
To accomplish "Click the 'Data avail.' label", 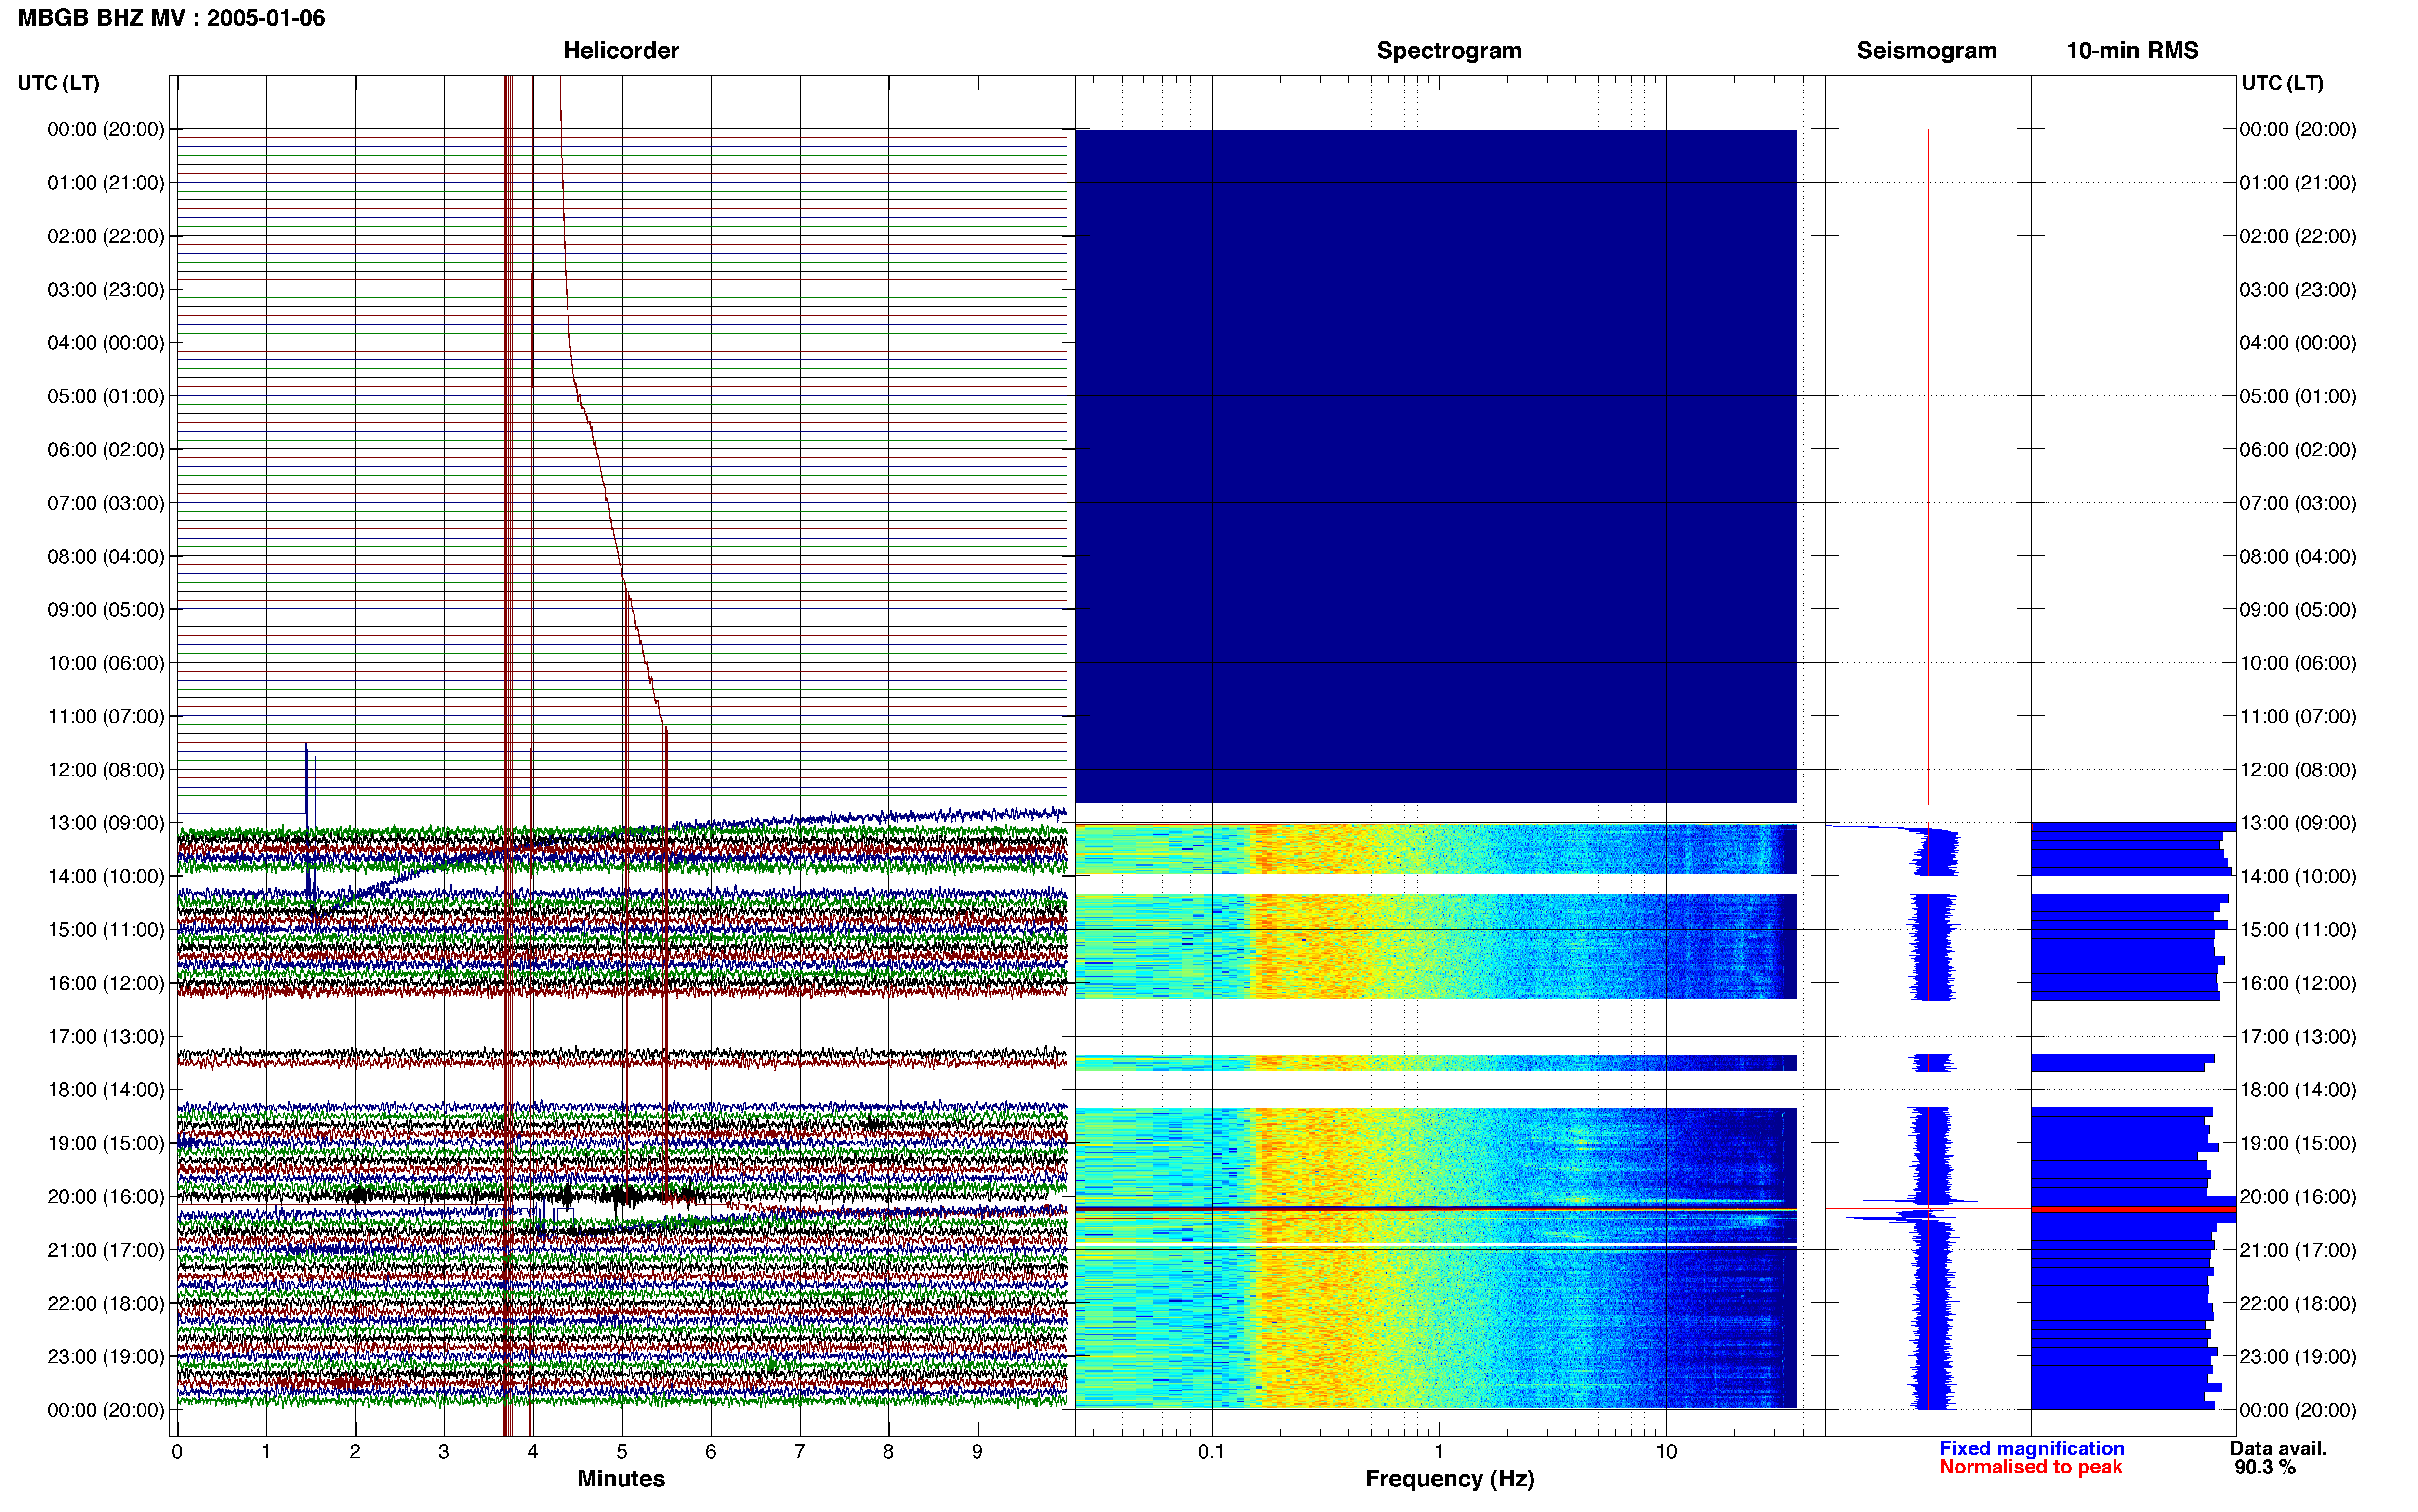I will pos(2278,1448).
